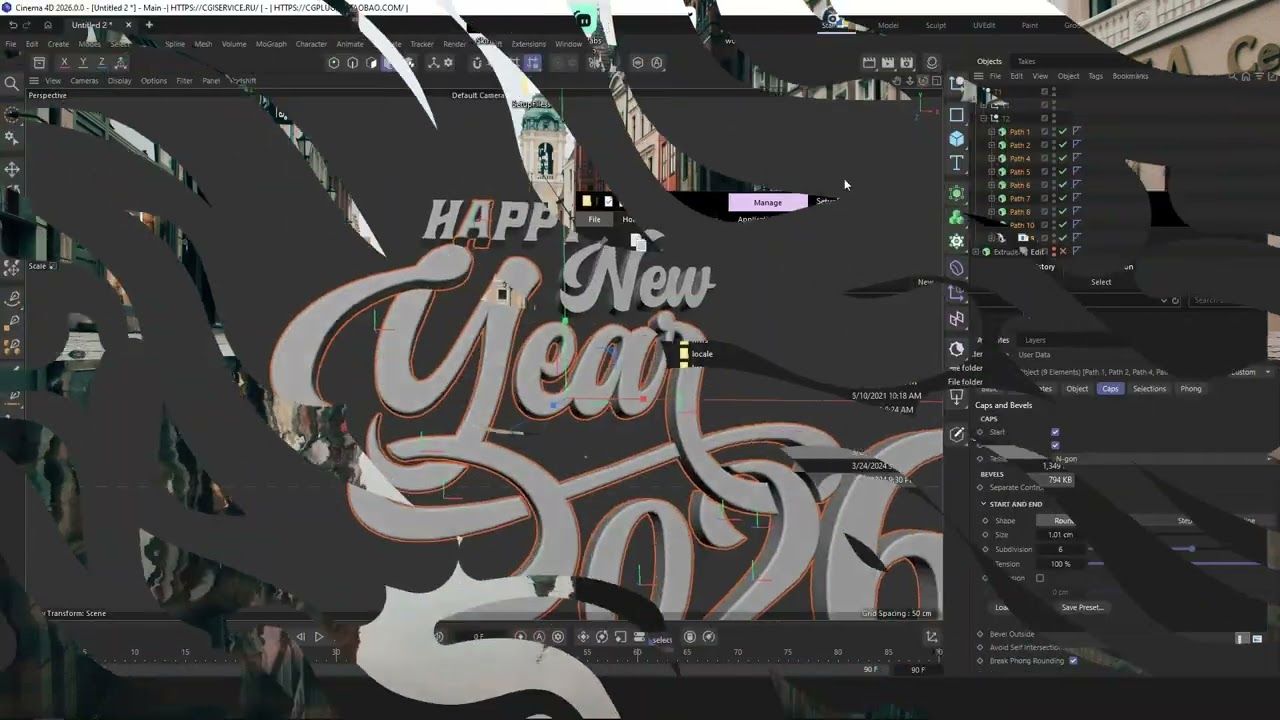1280x720 pixels.
Task: Click the viewport search magnifier icon
Action: [x=12, y=84]
